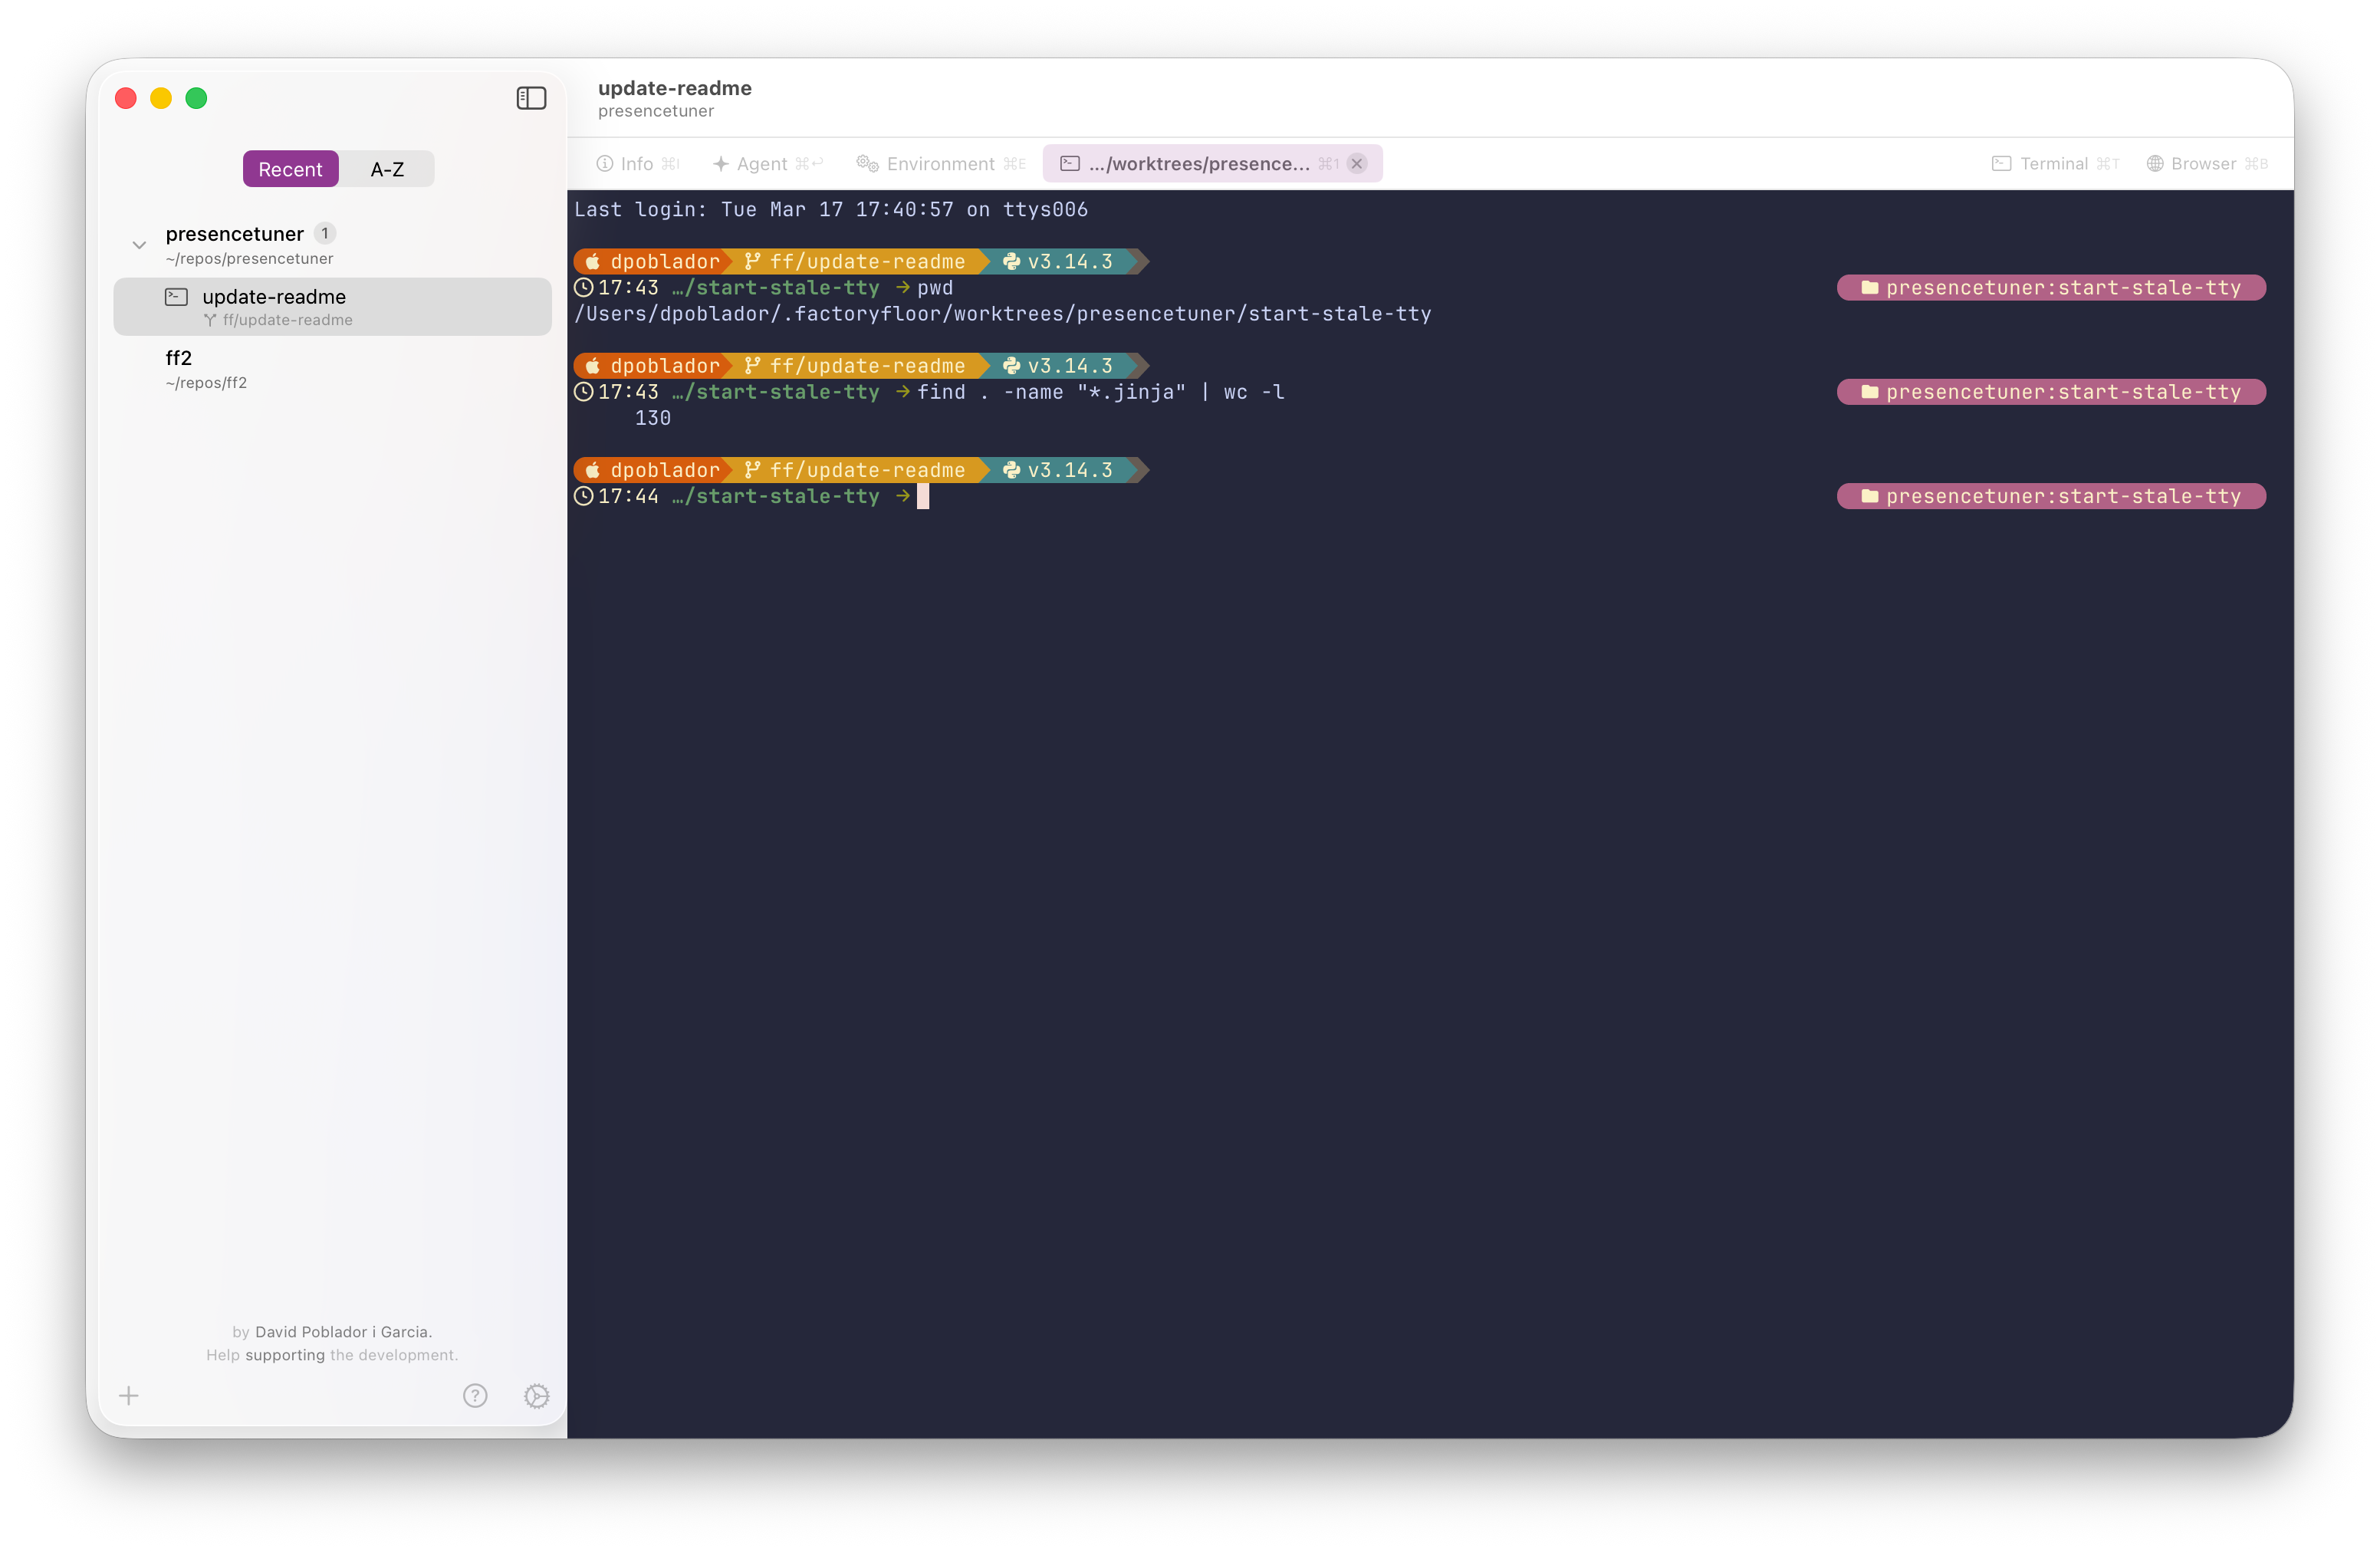Click the help question mark icon
This screenshot has width=2380, height=1552.
475,1396
